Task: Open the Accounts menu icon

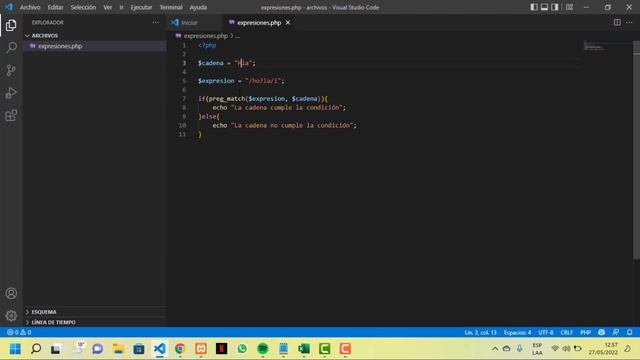Action: (x=11, y=293)
